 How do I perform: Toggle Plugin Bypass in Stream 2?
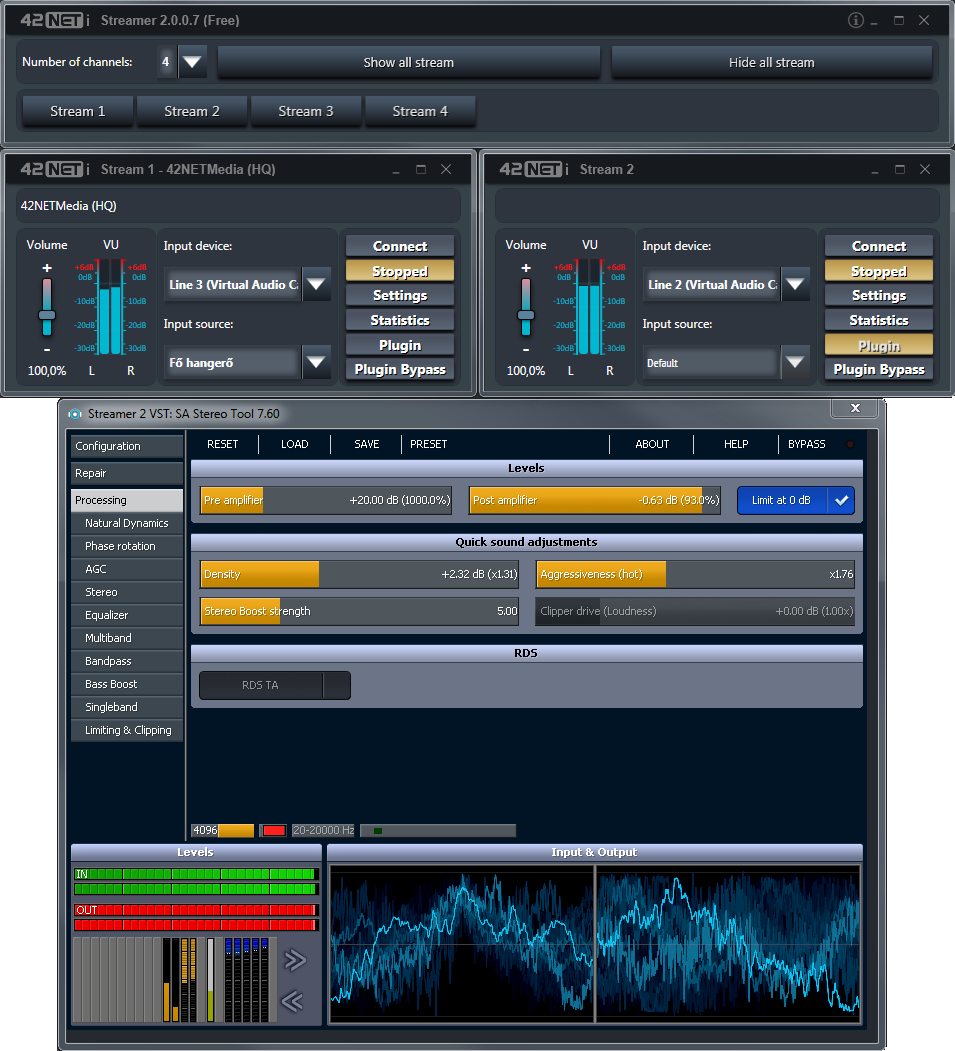[x=879, y=369]
